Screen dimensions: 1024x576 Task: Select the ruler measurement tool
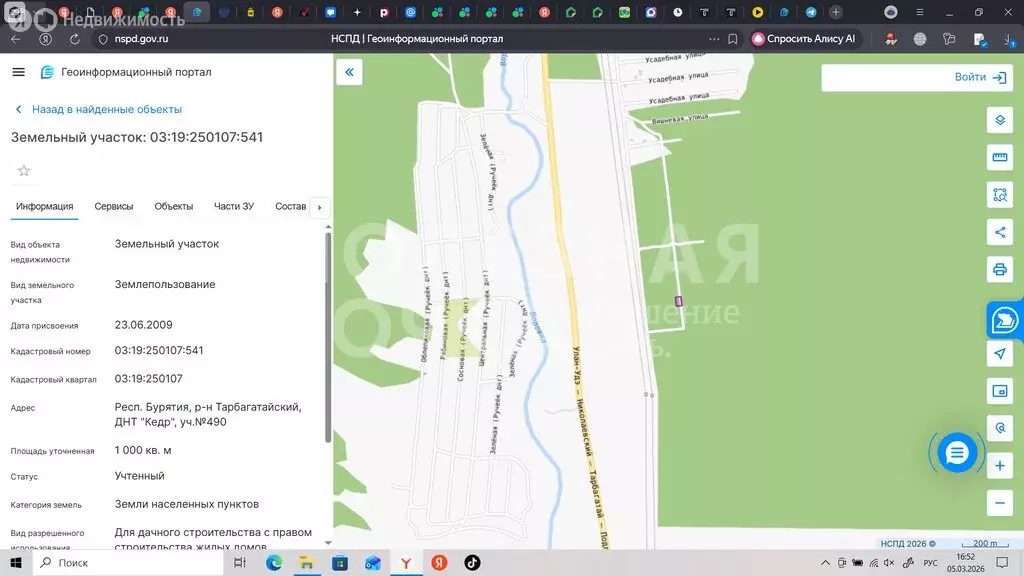click(x=999, y=158)
